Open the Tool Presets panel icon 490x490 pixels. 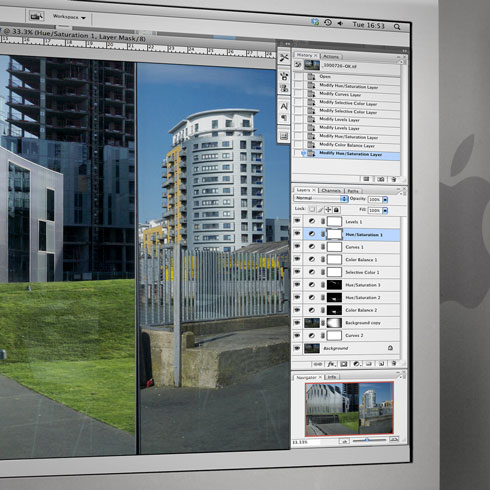pos(284,58)
